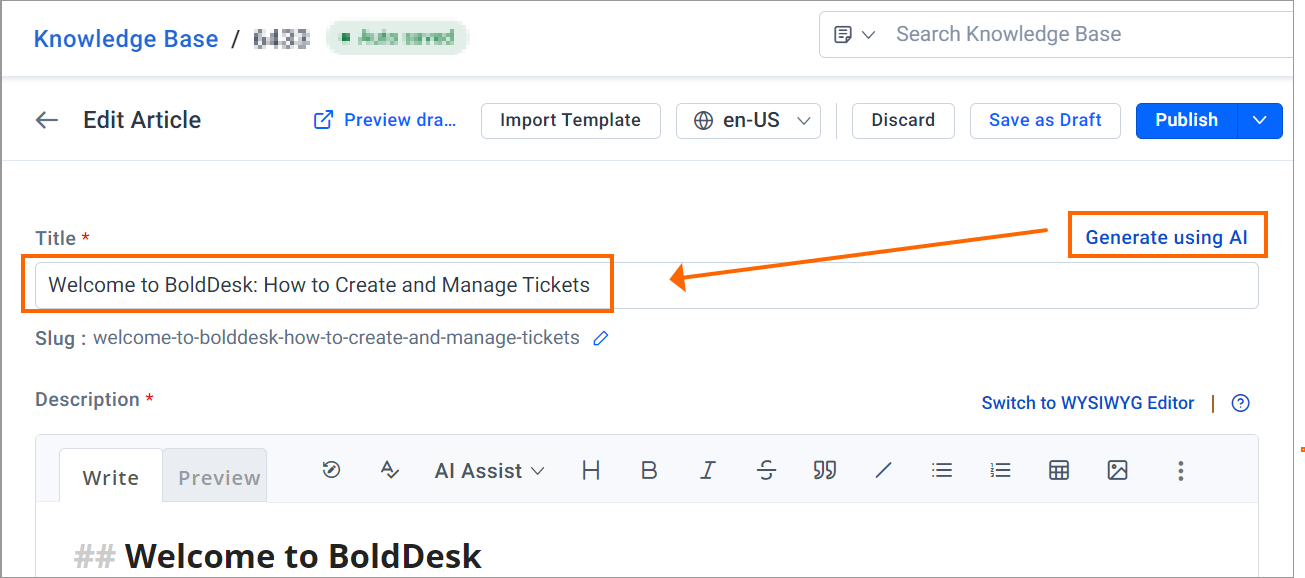
Task: Insert a blockquote using quote icon
Action: (x=825, y=470)
